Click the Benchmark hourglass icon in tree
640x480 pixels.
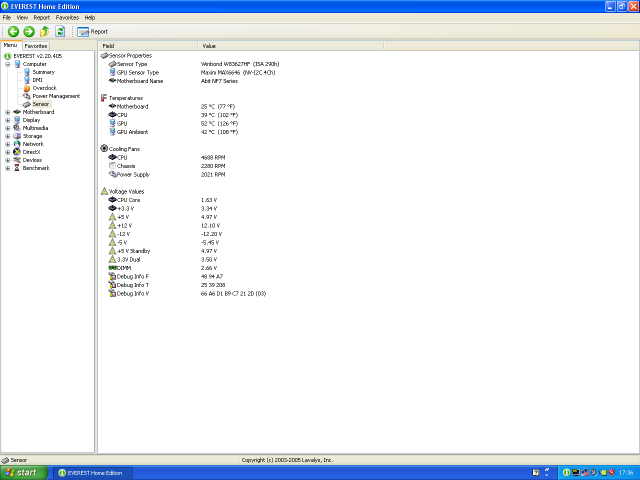(17, 168)
